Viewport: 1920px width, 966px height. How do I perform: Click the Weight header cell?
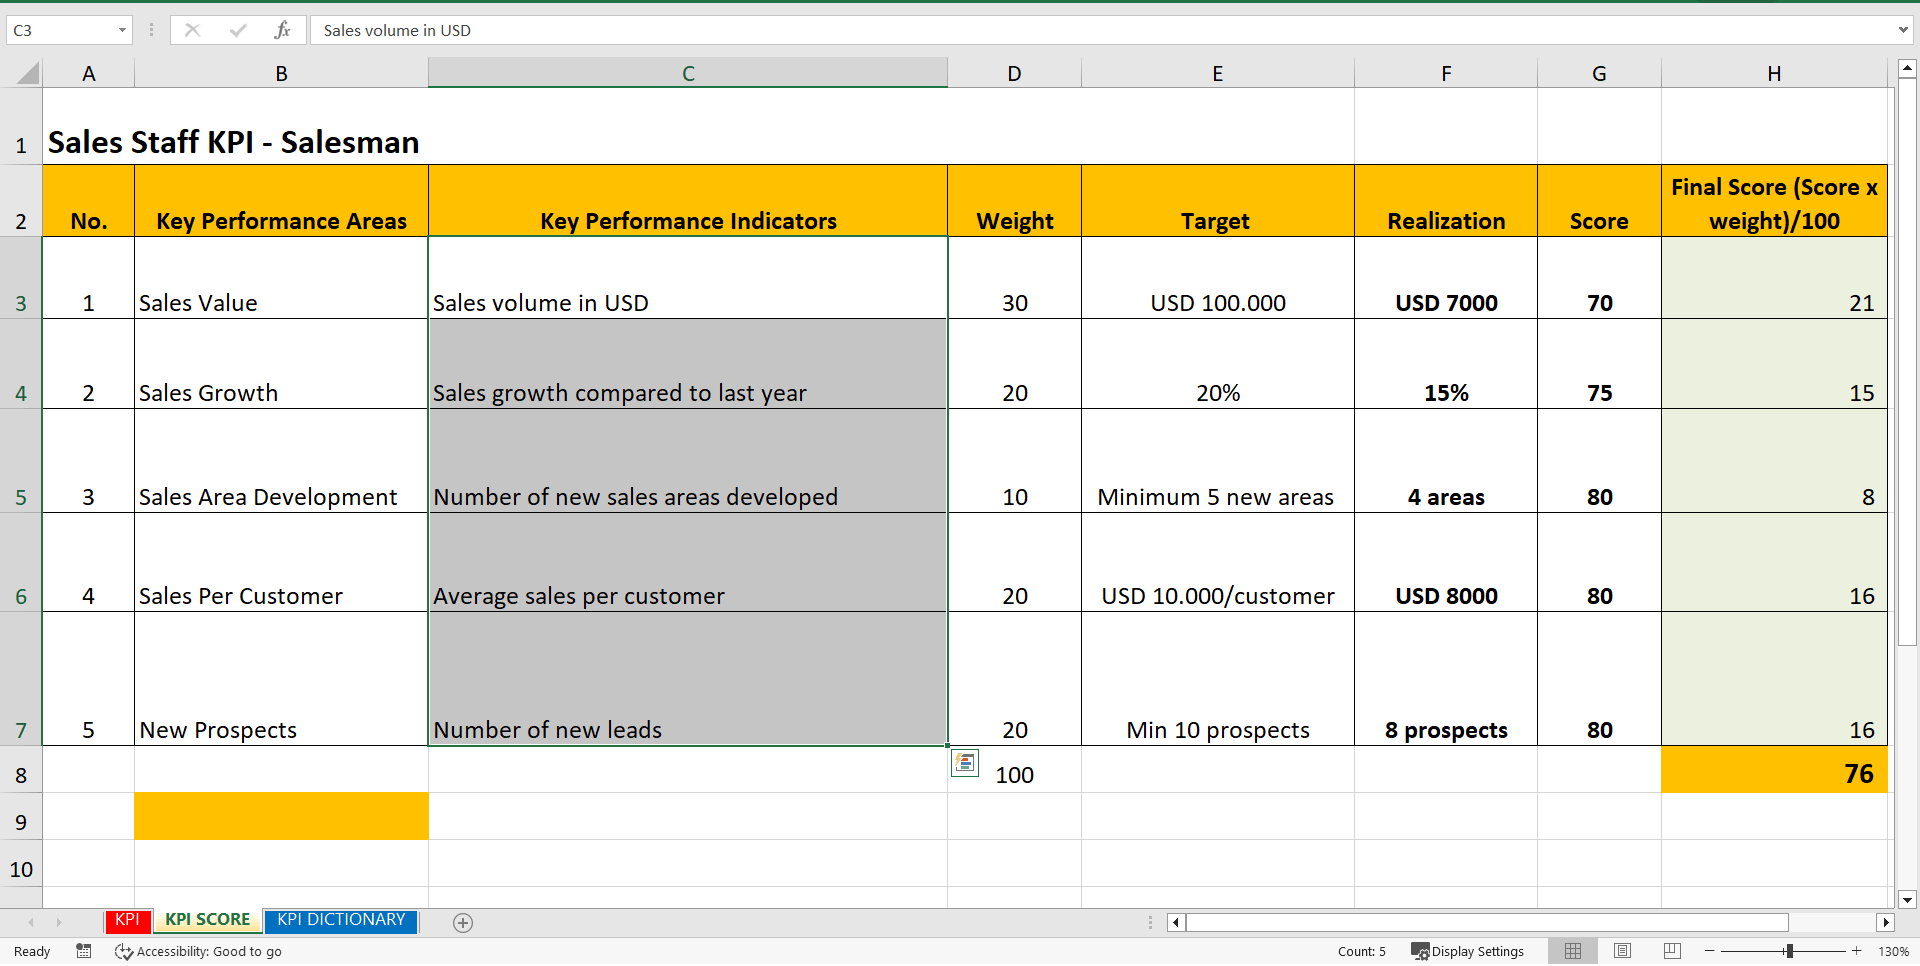[1014, 201]
